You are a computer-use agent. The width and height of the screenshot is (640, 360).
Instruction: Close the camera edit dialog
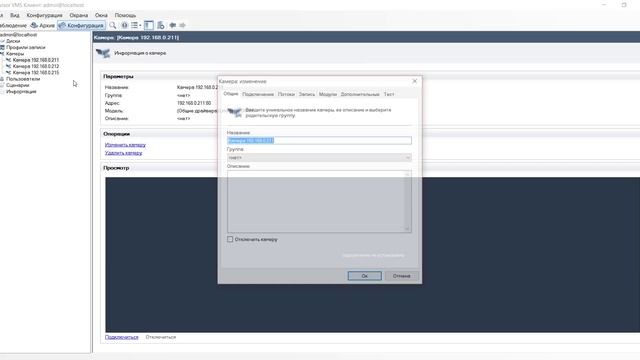coord(415,81)
